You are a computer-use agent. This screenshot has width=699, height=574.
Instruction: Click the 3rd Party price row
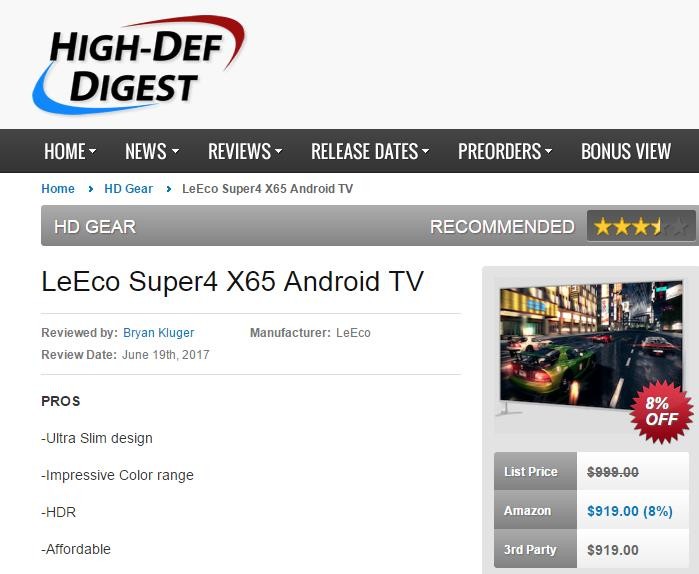[x=592, y=549]
